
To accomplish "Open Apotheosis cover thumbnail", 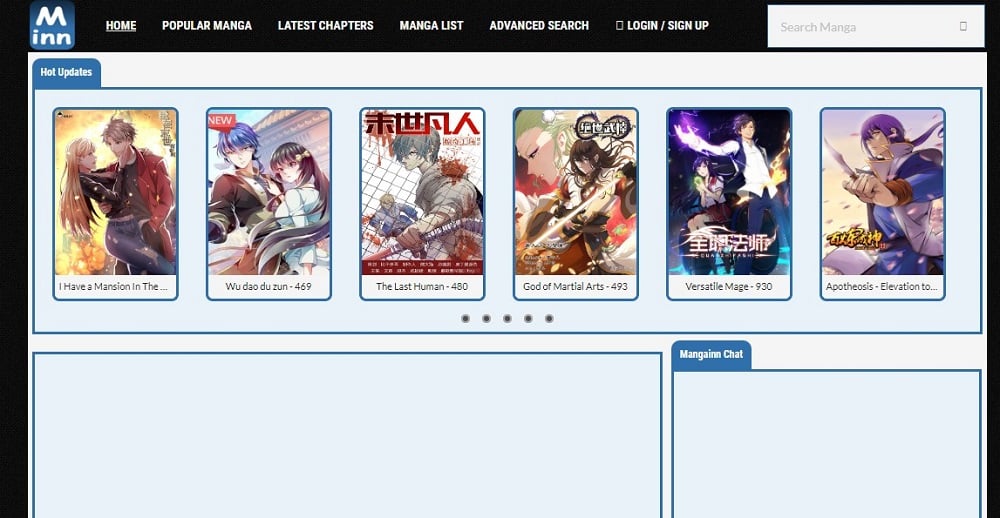I will click(883, 193).
